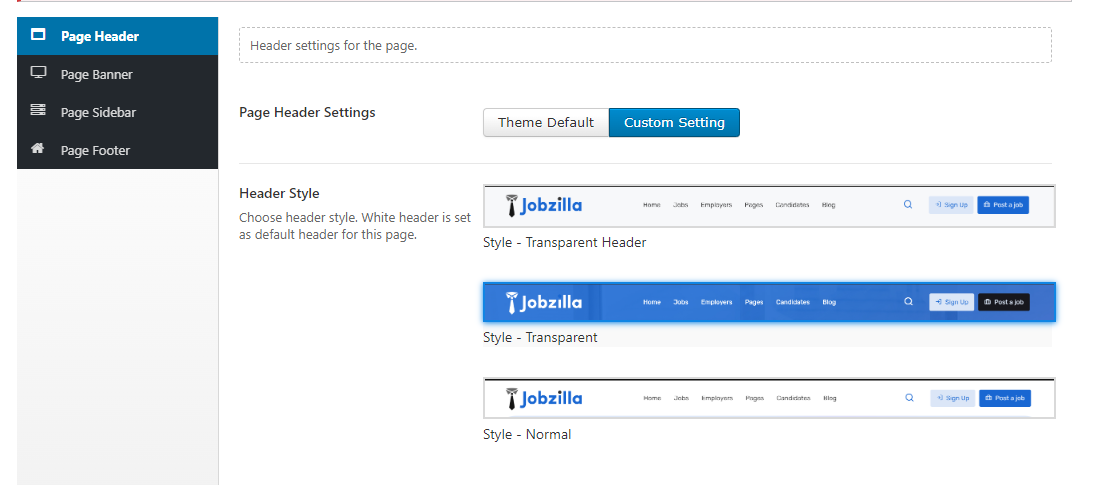Click the Style - Transparent Header label
The width and height of the screenshot is (1095, 485).
pyautogui.click(x=564, y=242)
